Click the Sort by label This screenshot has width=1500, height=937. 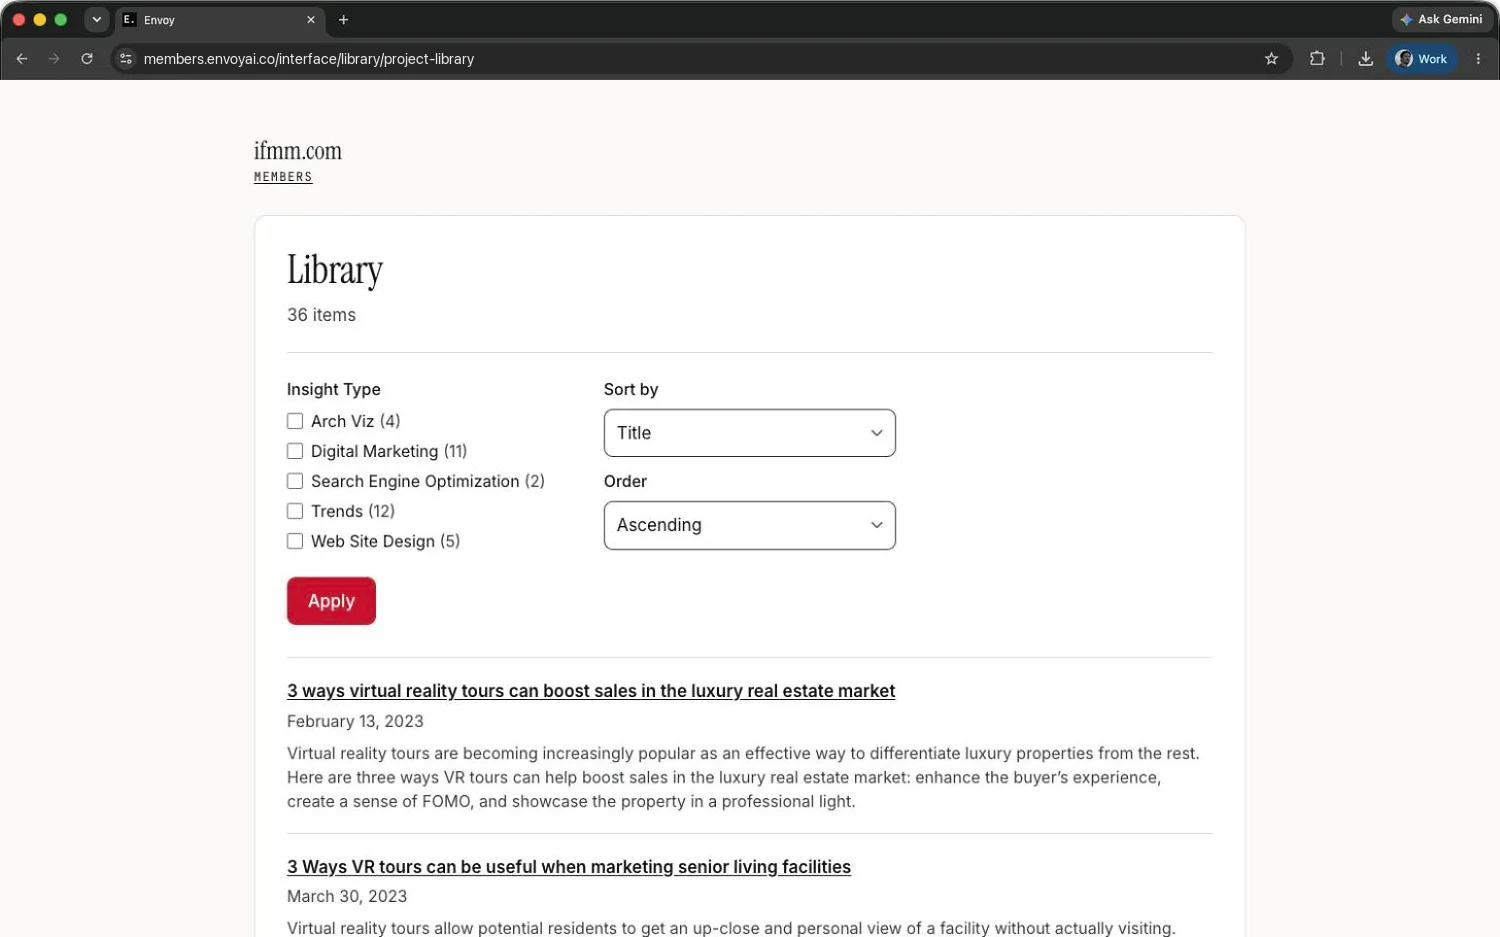[x=631, y=389]
